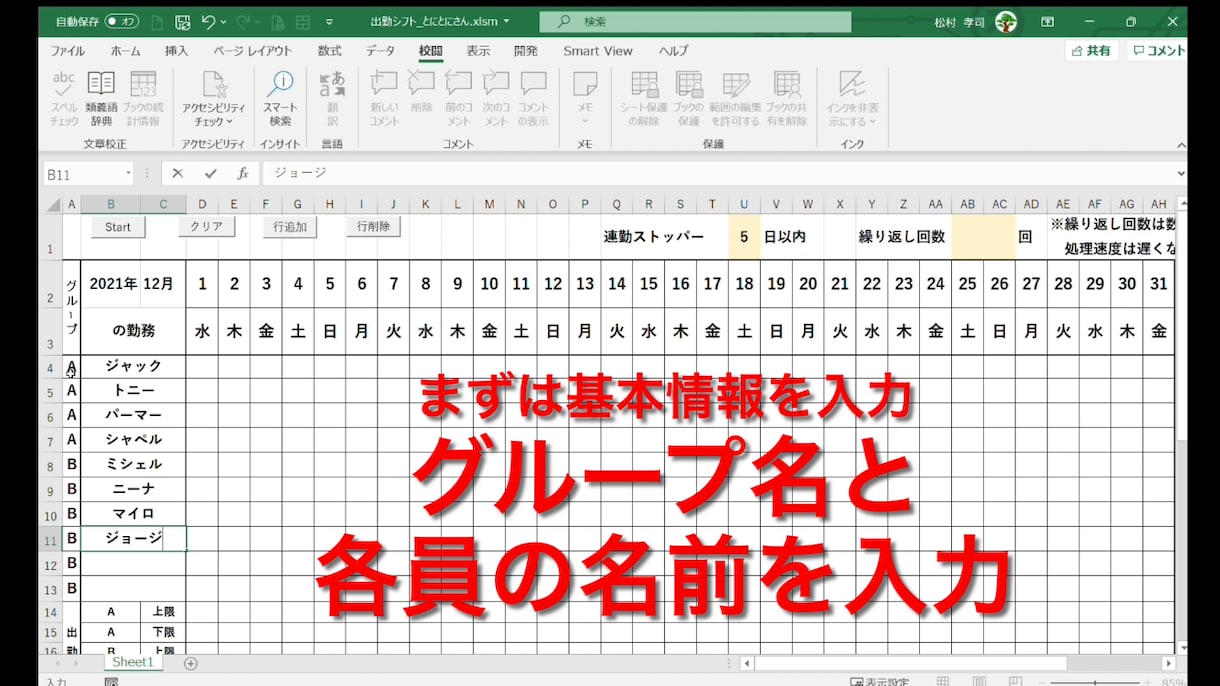Click the クリア button on the sheet
This screenshot has width=1220, height=686.
pos(207,227)
